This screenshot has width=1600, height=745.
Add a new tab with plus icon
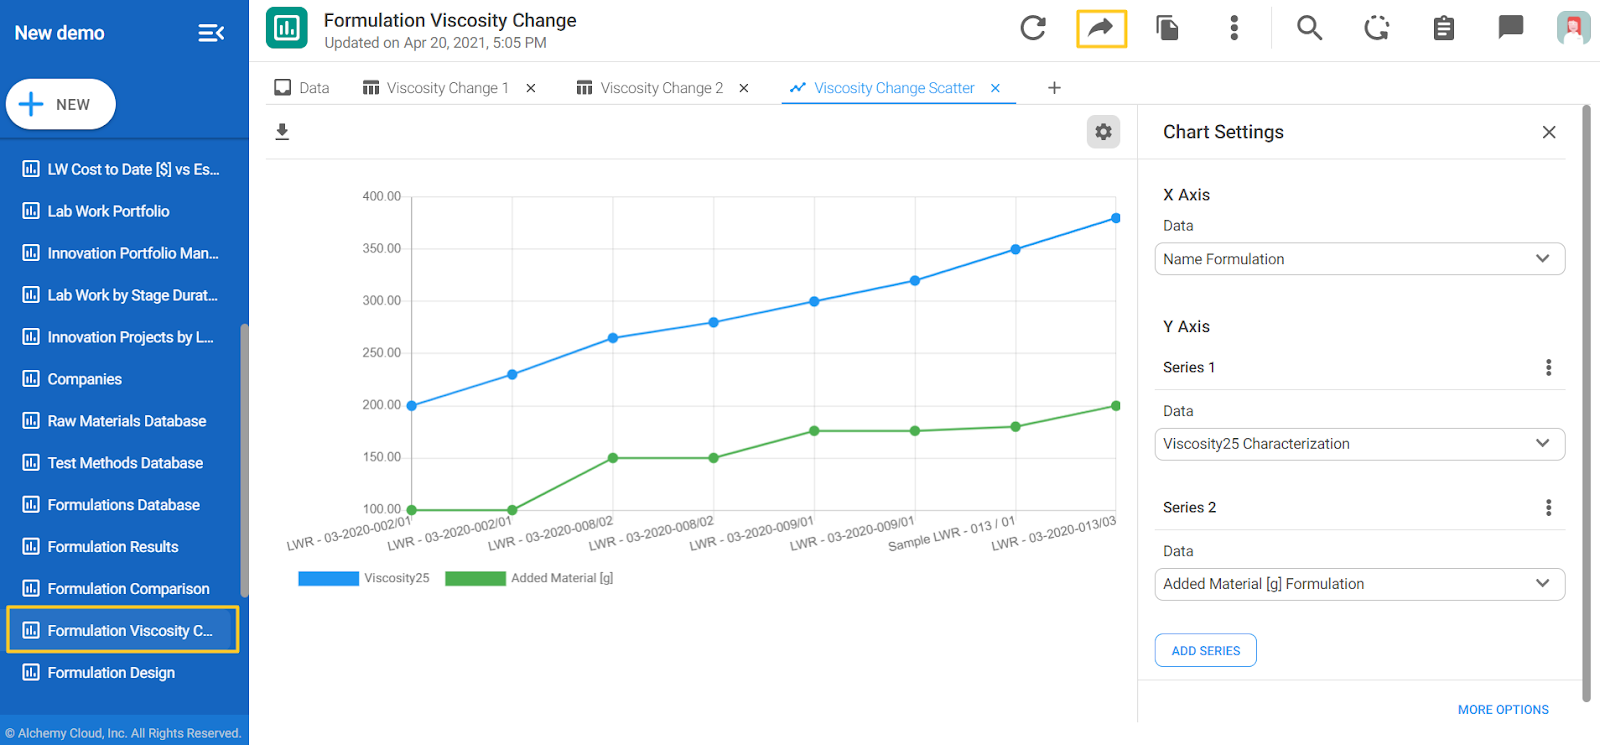[1054, 88]
